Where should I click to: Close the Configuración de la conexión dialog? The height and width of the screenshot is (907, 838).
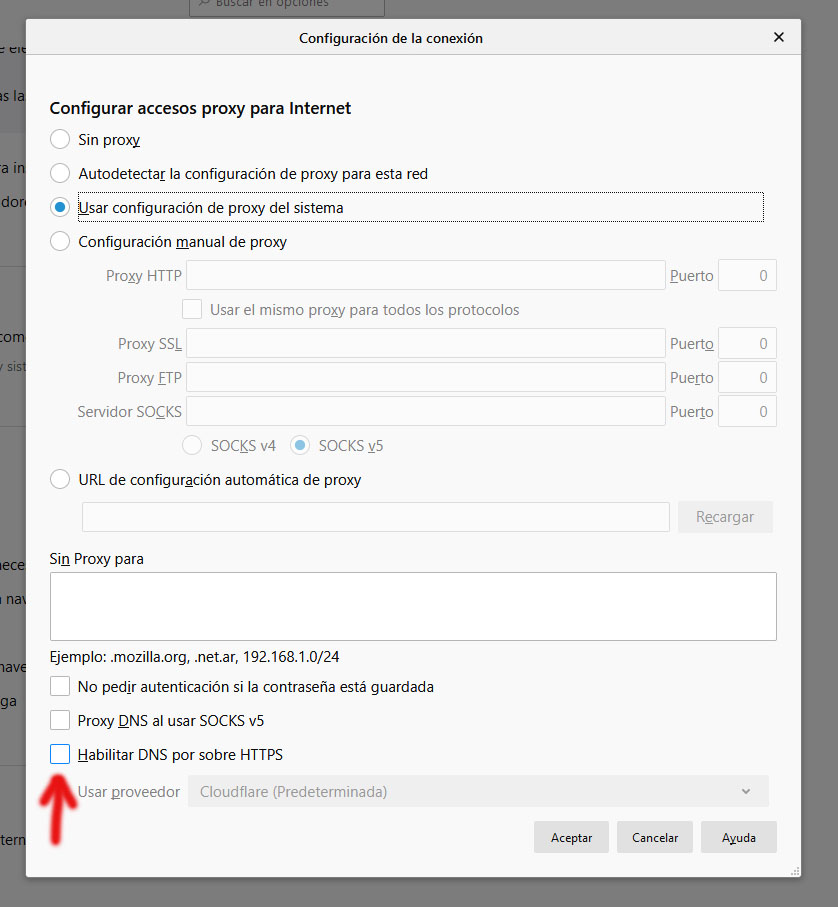[x=779, y=38]
